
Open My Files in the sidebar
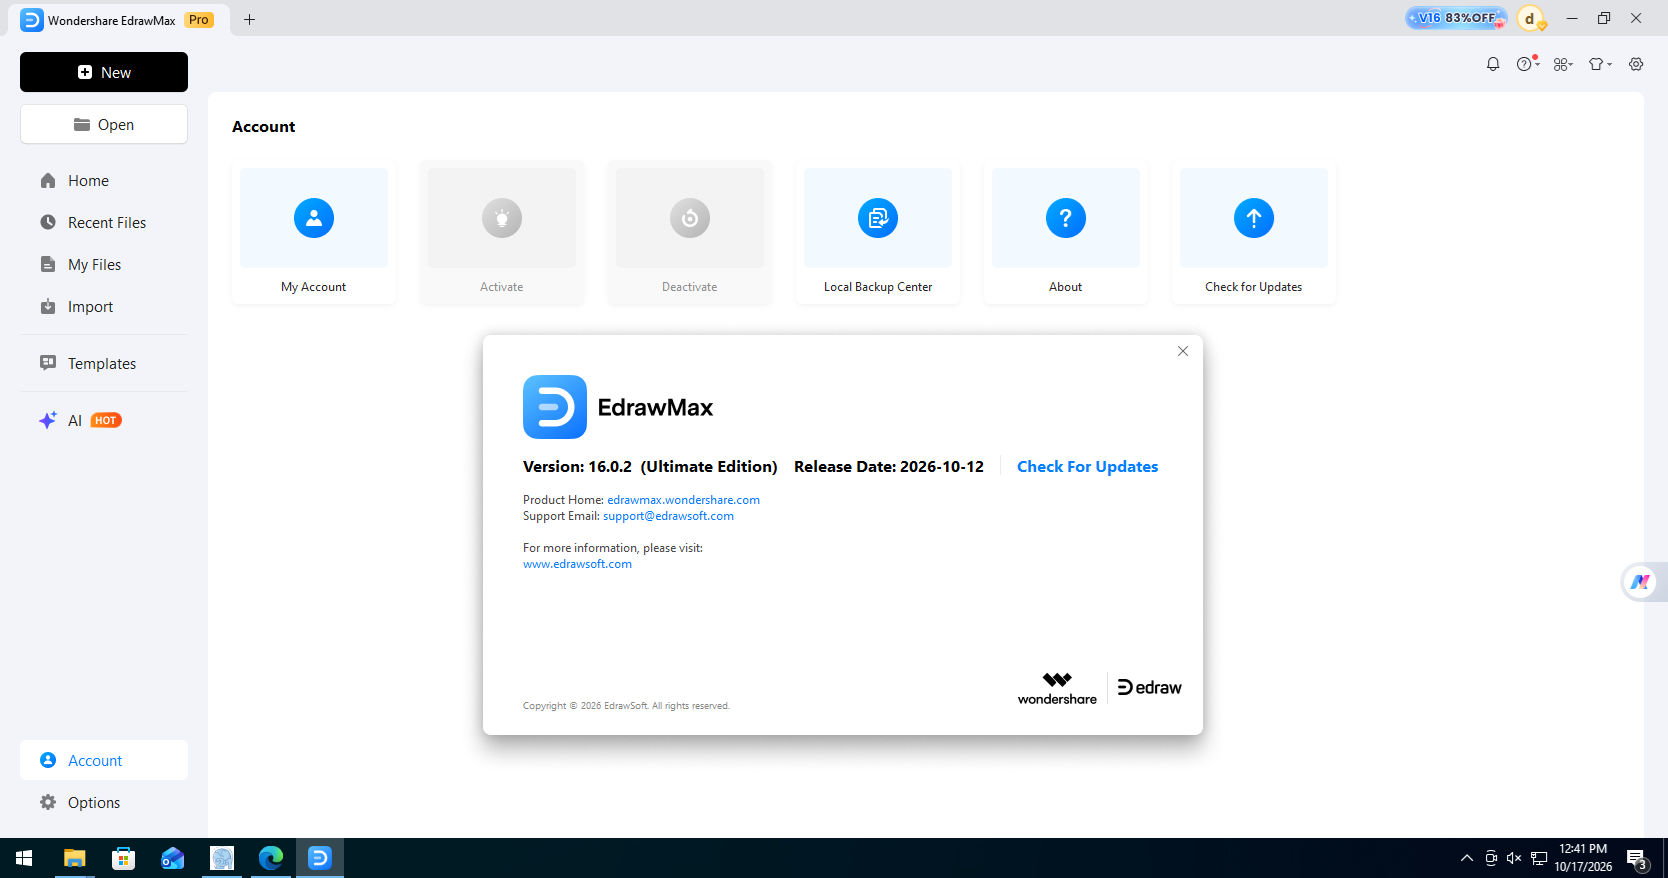point(104,265)
